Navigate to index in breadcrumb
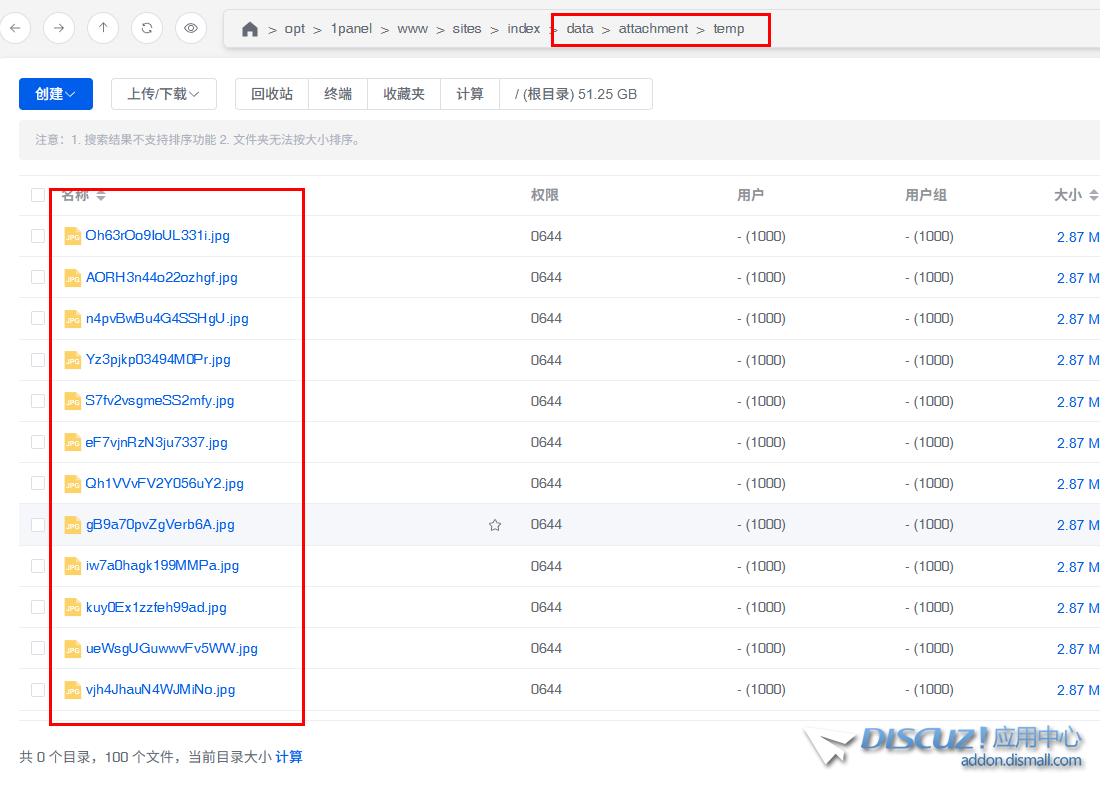The width and height of the screenshot is (1100, 786). (523, 29)
